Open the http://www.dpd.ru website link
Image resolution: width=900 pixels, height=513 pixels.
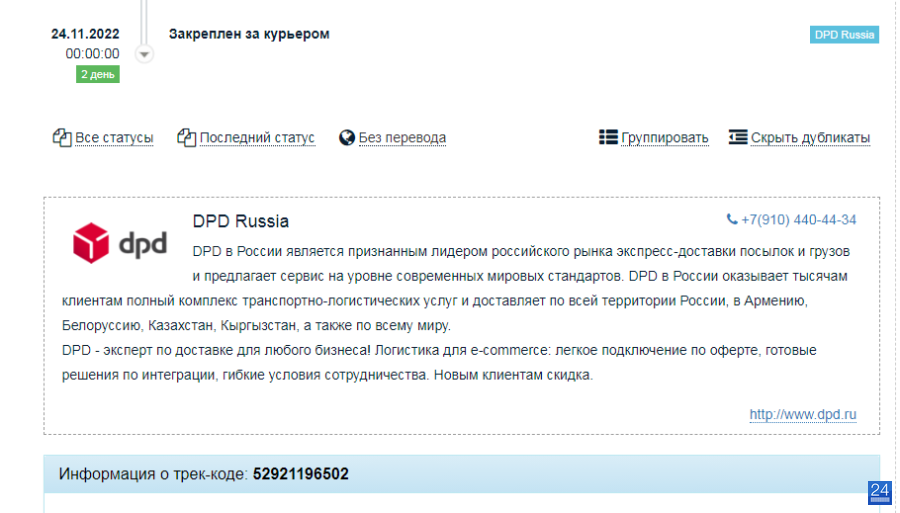(x=802, y=414)
